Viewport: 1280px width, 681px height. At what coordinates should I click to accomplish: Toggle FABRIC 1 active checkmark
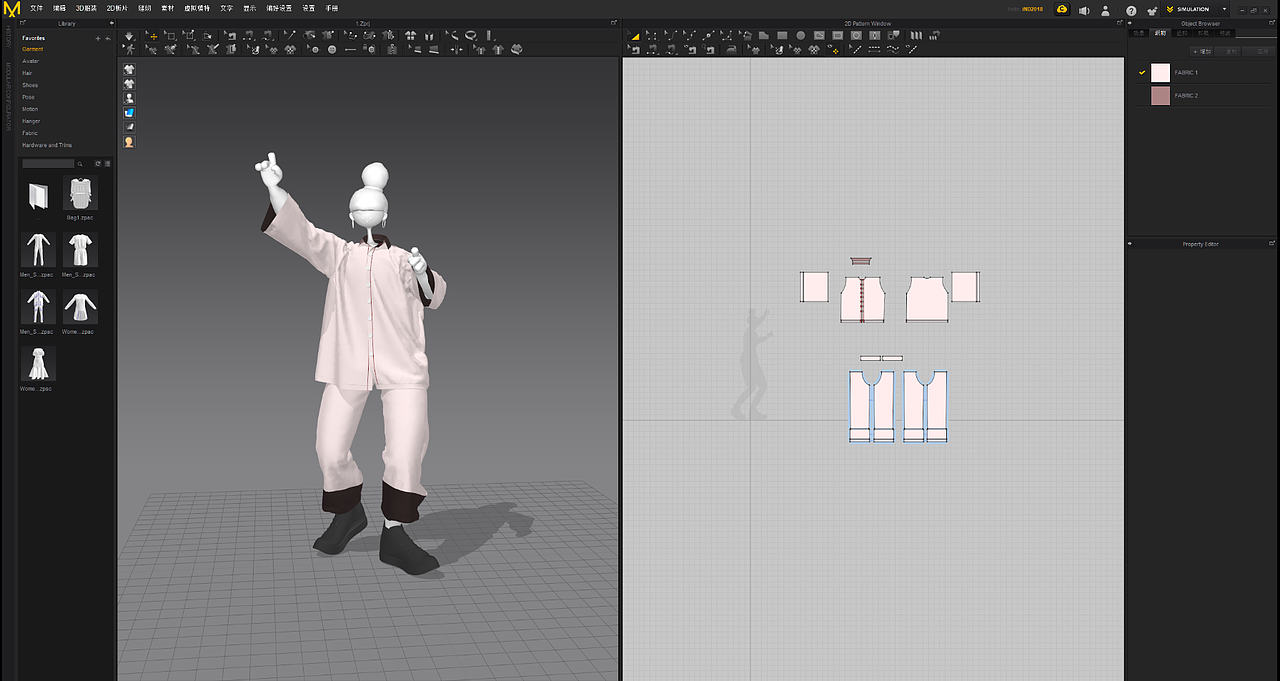1142,71
